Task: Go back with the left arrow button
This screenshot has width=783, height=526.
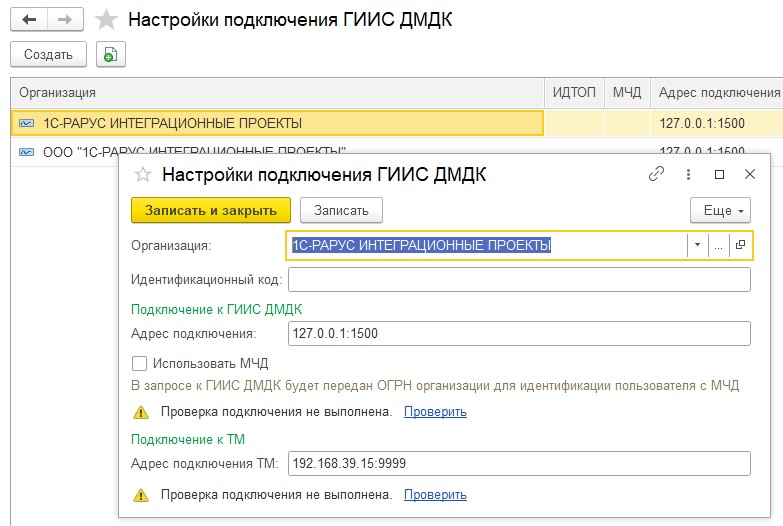Action: point(29,19)
